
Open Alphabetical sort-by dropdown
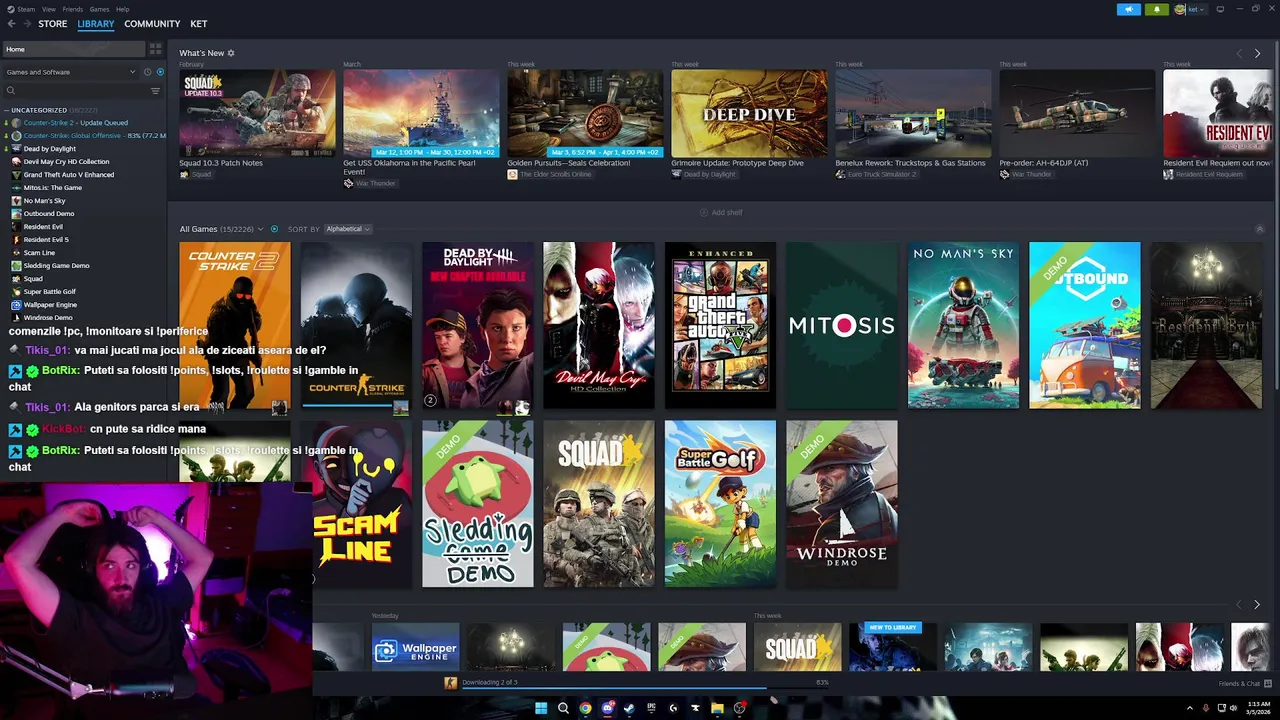[348, 229]
